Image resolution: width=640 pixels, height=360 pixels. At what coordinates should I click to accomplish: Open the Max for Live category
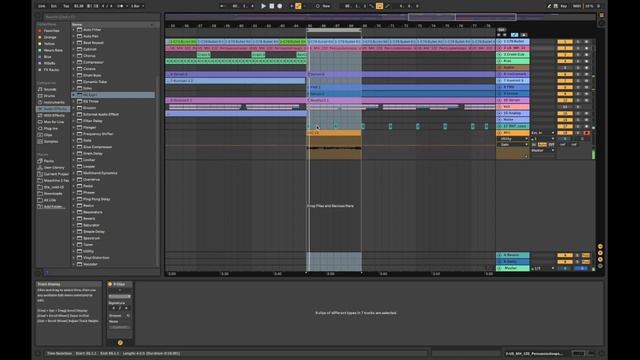[x=54, y=122]
